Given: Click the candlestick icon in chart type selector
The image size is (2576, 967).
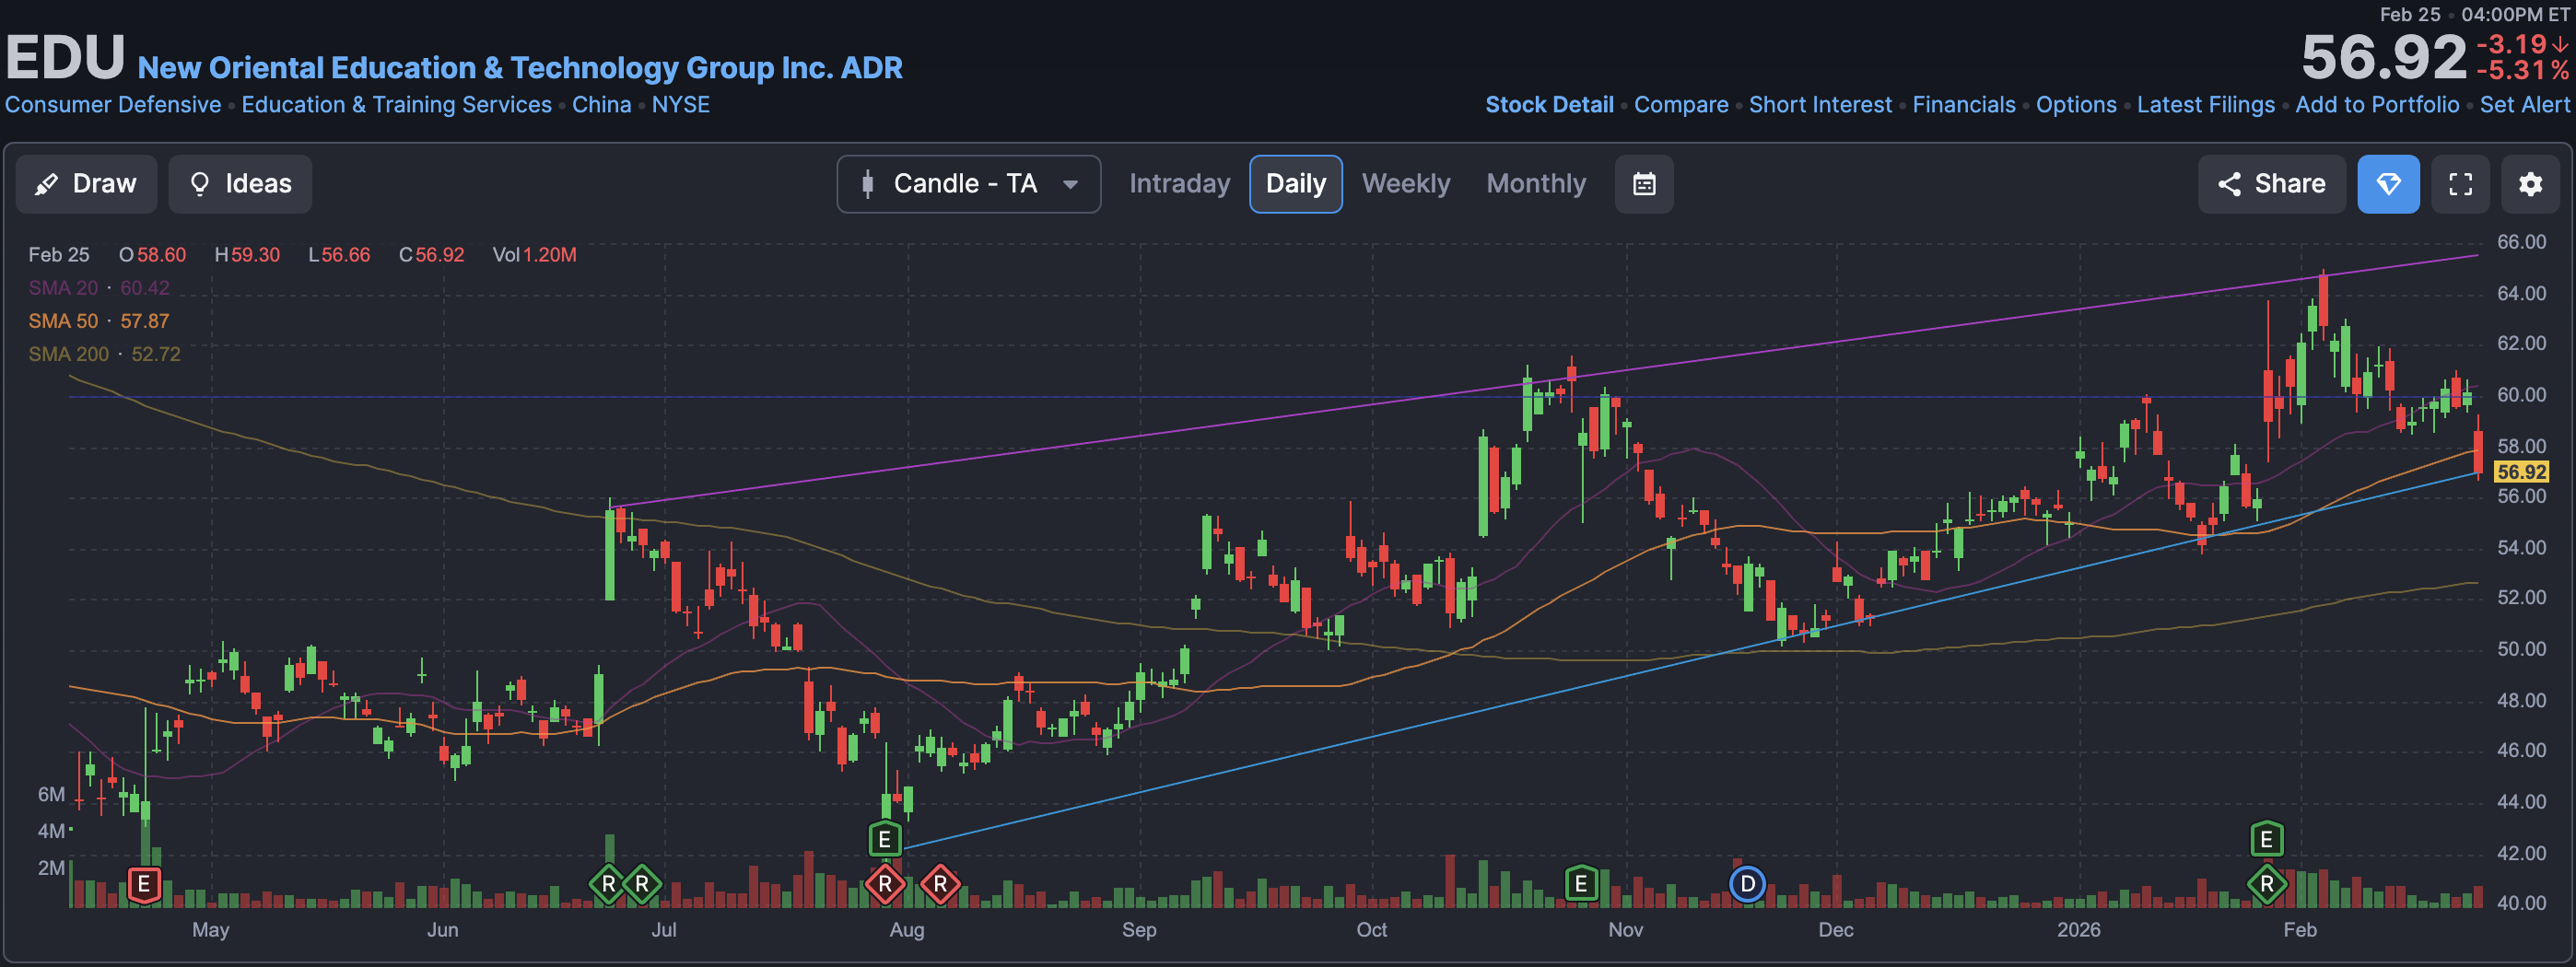Looking at the screenshot, I should [x=867, y=184].
